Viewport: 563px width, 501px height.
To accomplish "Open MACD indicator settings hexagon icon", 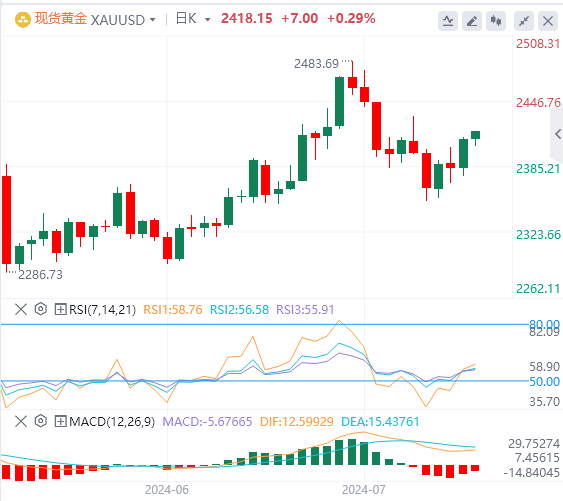I will [41, 421].
